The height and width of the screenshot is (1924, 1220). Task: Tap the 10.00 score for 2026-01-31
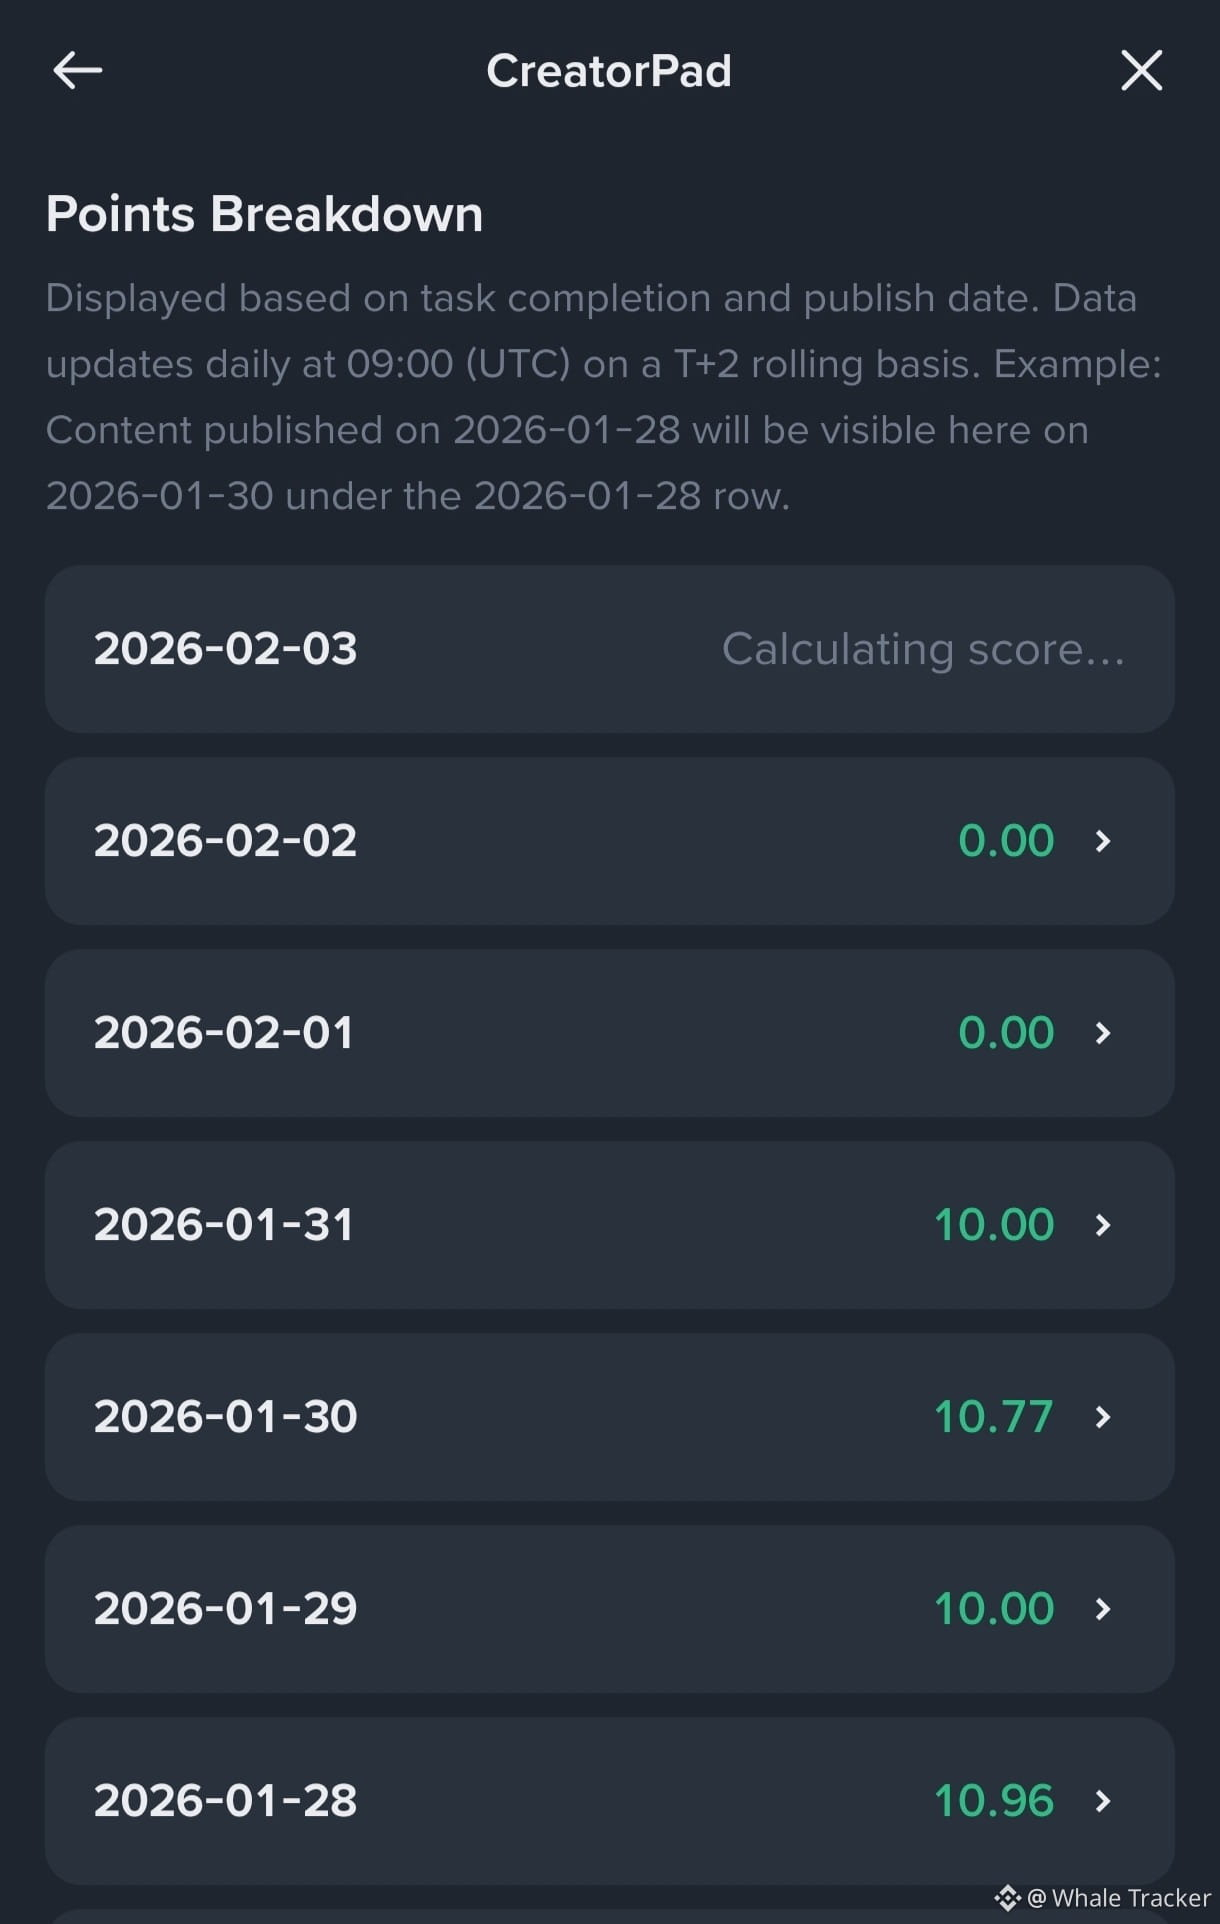[x=993, y=1225]
